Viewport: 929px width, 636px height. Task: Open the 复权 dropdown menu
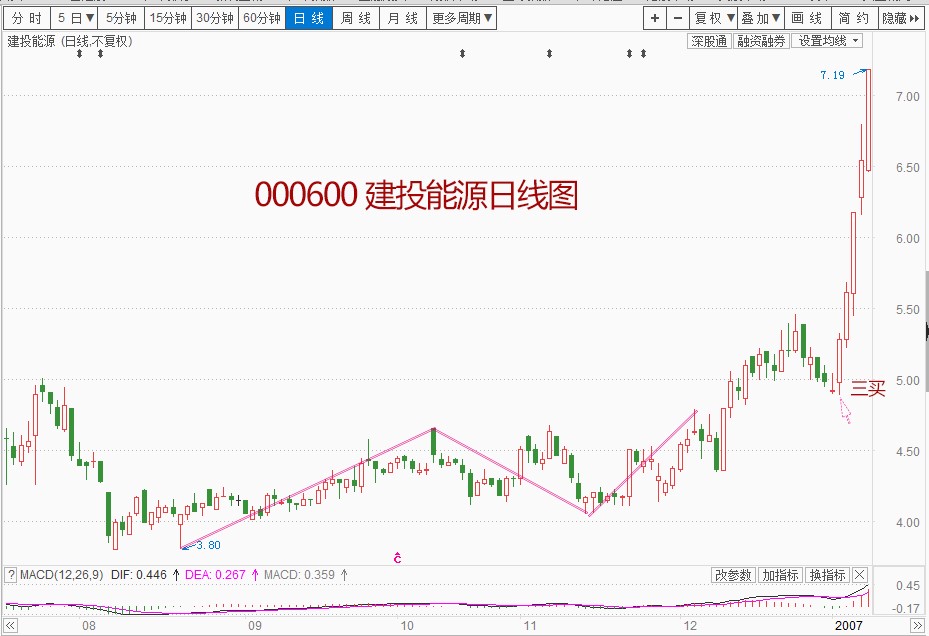[x=715, y=18]
